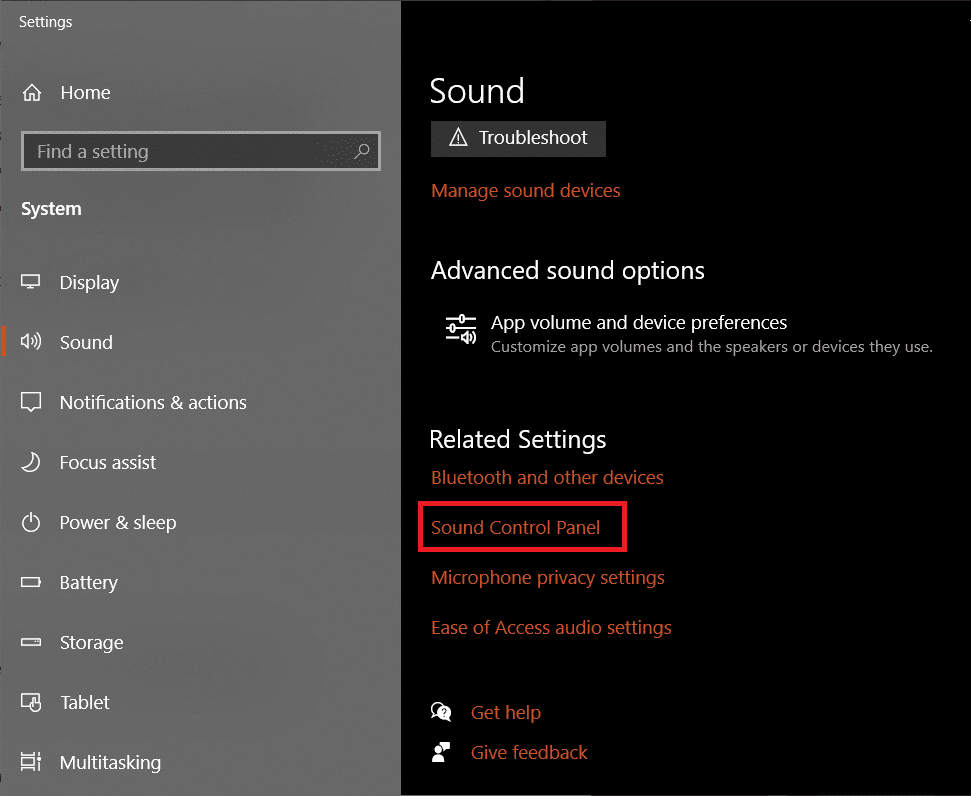Go to Bluetooth and other devices
Screen dimensions: 971x796
pos(547,477)
